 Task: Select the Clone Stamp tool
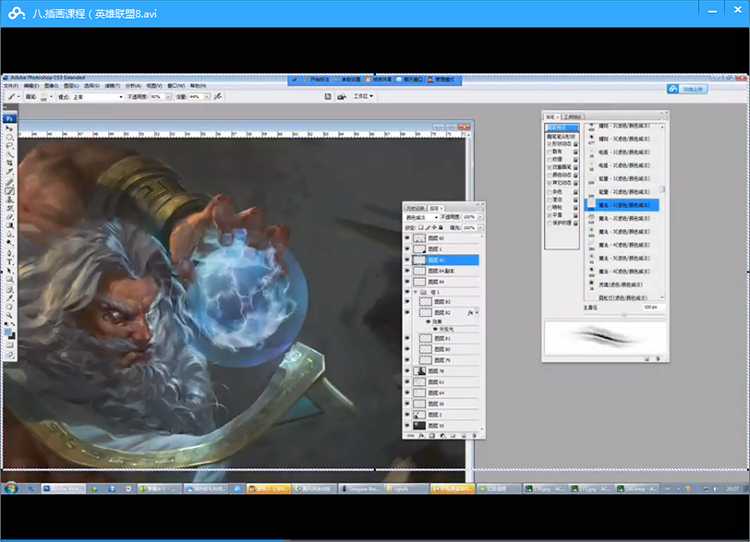point(9,199)
